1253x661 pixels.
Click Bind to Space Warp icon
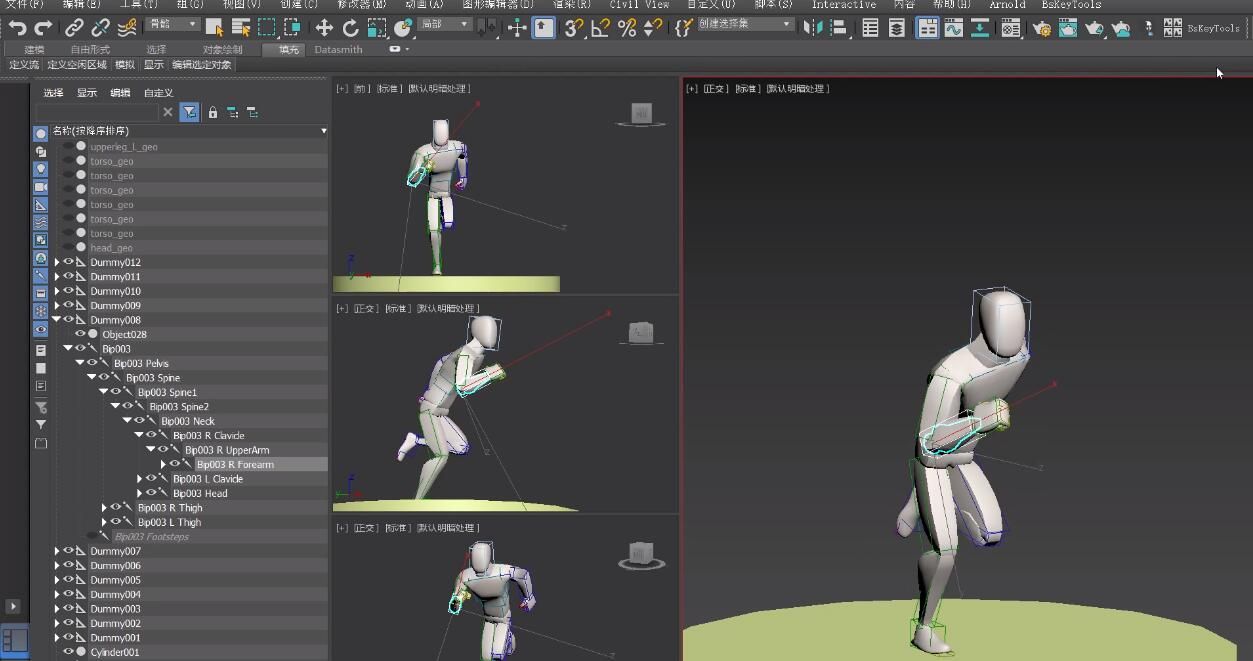(126, 28)
